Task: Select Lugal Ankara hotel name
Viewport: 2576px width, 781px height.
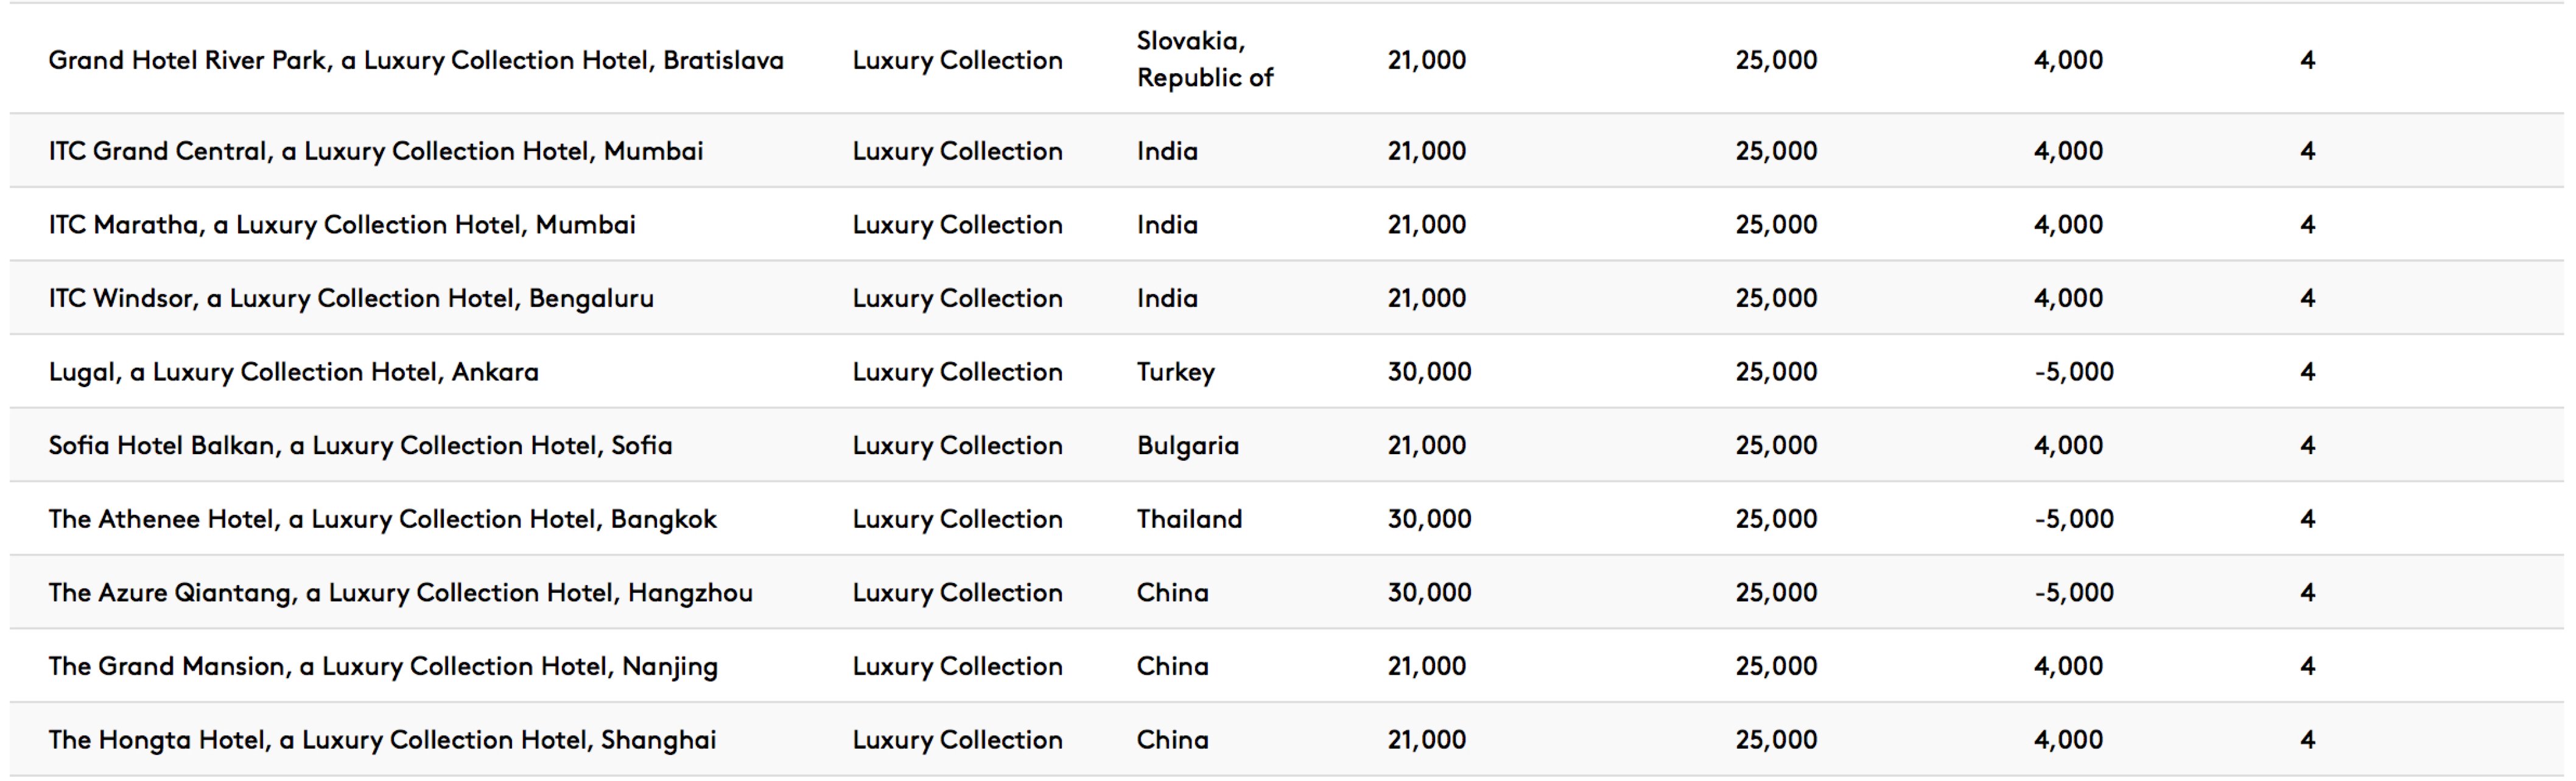Action: tap(293, 372)
